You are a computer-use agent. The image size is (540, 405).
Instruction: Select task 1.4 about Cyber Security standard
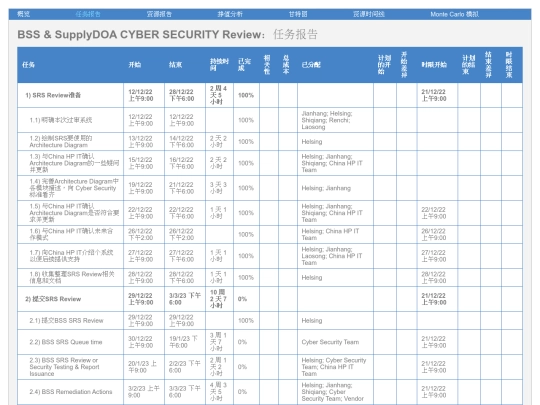tap(270, 188)
